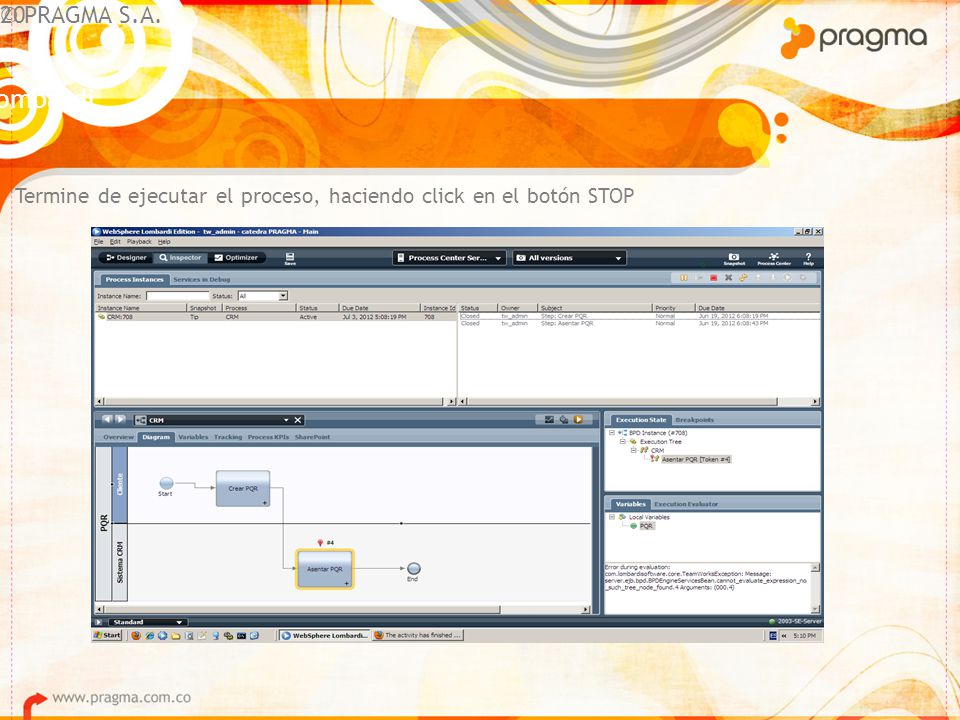Viewport: 960px width, 720px height.
Task: Click the Instance Name input field
Action: pyautogui.click(x=178, y=296)
